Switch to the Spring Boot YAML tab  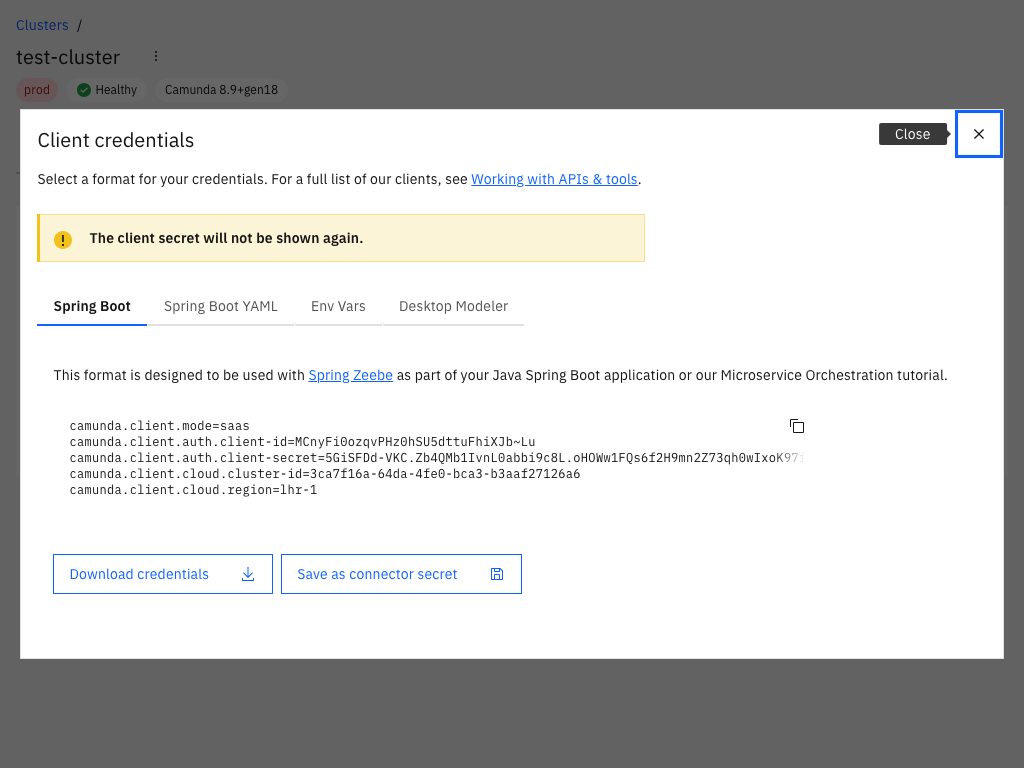click(221, 306)
